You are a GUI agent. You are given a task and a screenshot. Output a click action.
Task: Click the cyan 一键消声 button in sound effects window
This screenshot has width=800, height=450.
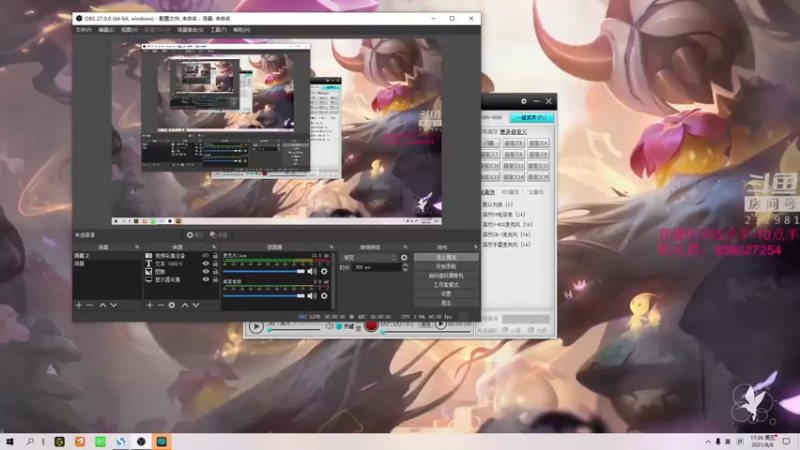531,118
